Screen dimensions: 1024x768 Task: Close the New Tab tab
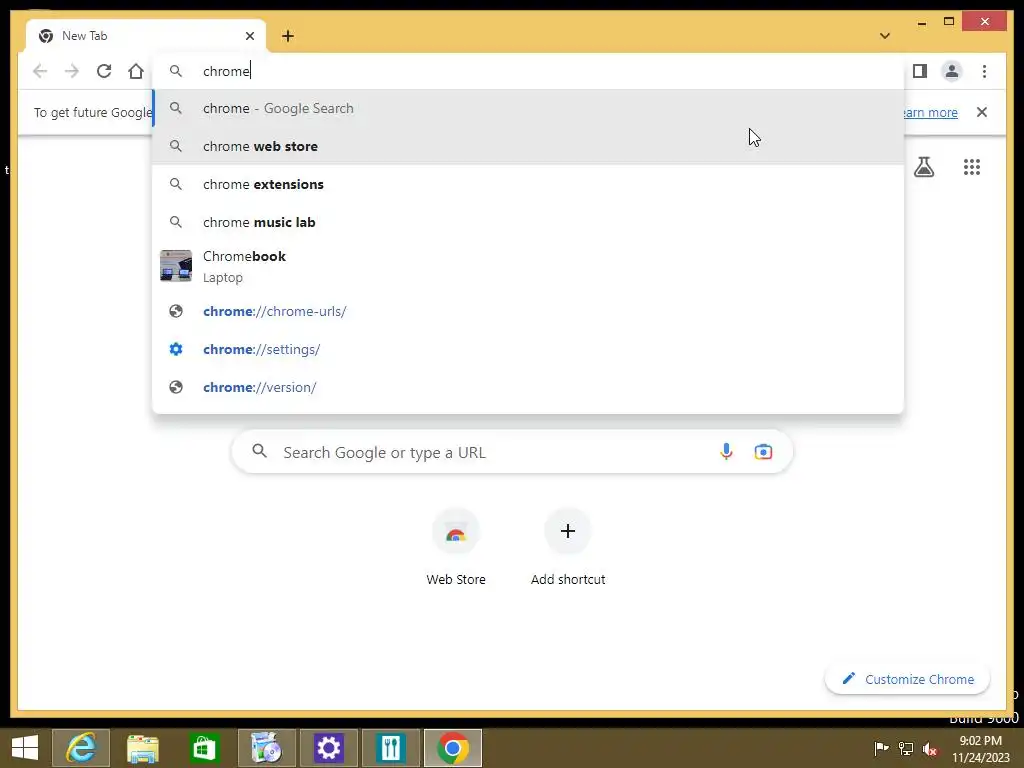(x=249, y=36)
